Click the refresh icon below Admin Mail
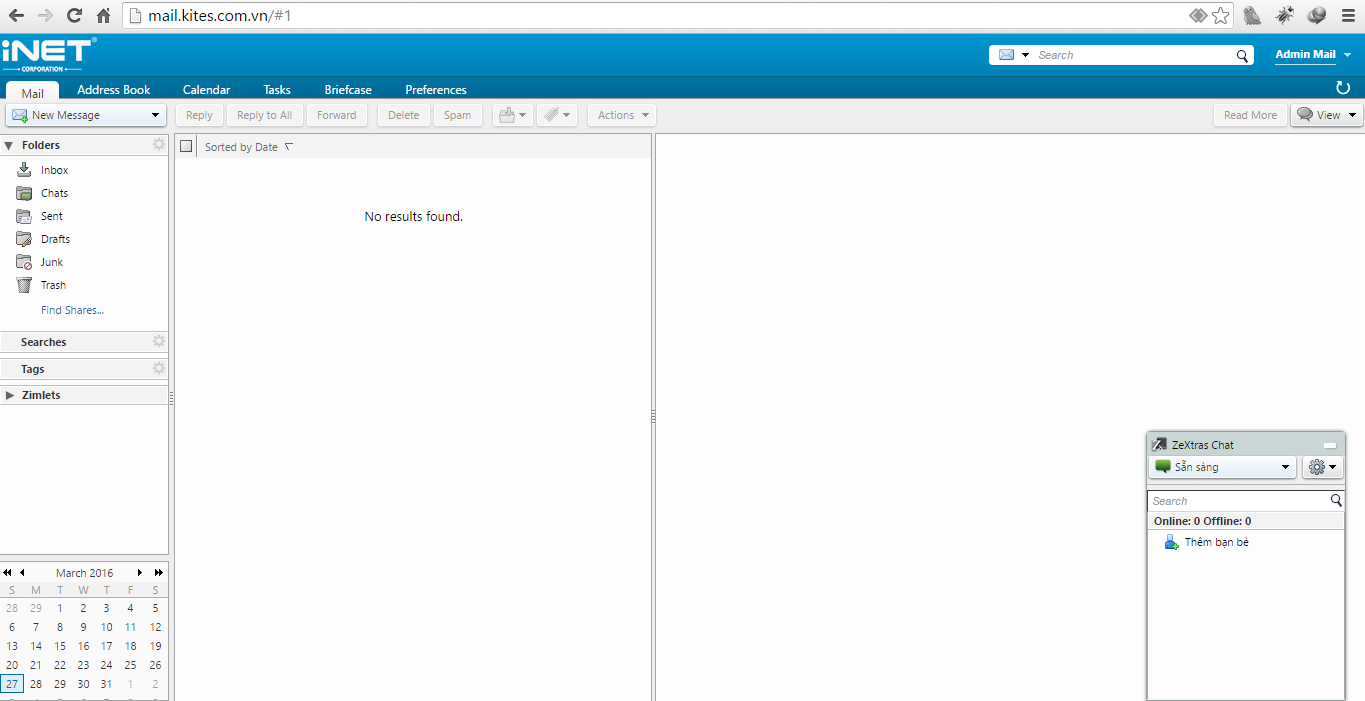The image size is (1365, 701). point(1343,88)
